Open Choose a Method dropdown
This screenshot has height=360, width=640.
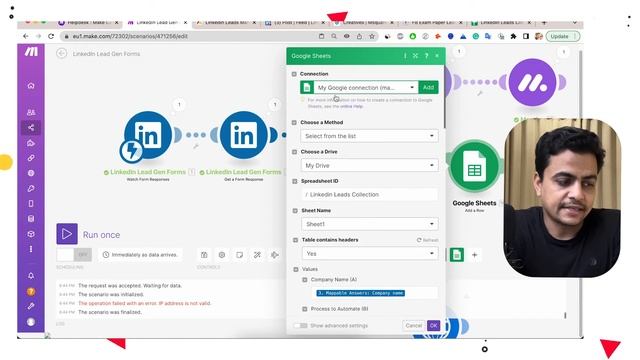[369, 136]
